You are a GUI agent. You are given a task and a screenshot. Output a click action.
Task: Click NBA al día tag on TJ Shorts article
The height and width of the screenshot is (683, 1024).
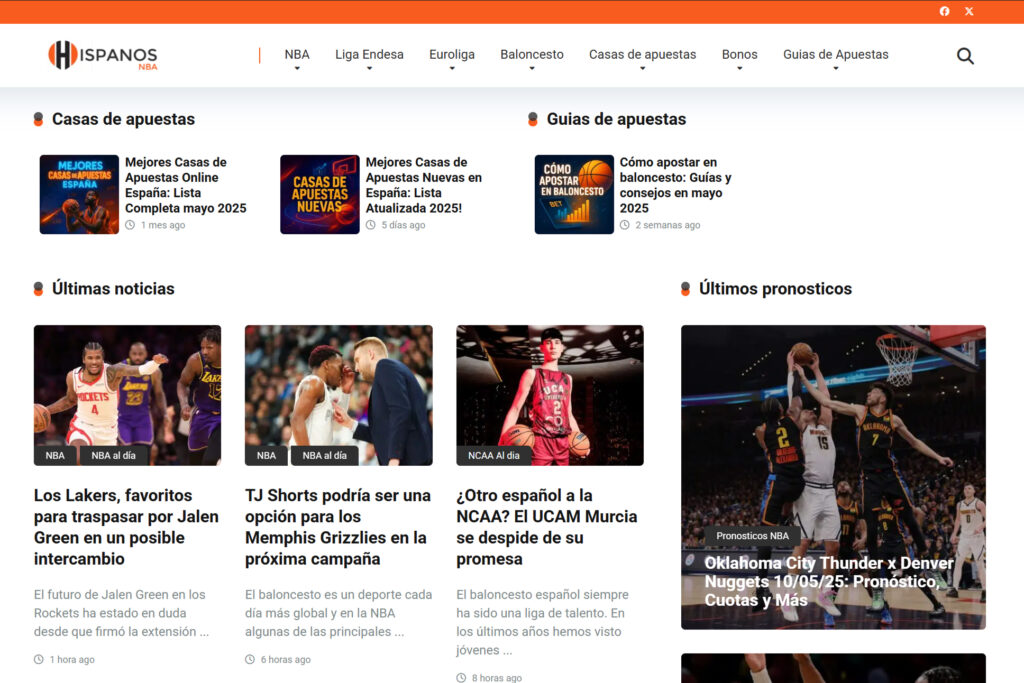325,455
